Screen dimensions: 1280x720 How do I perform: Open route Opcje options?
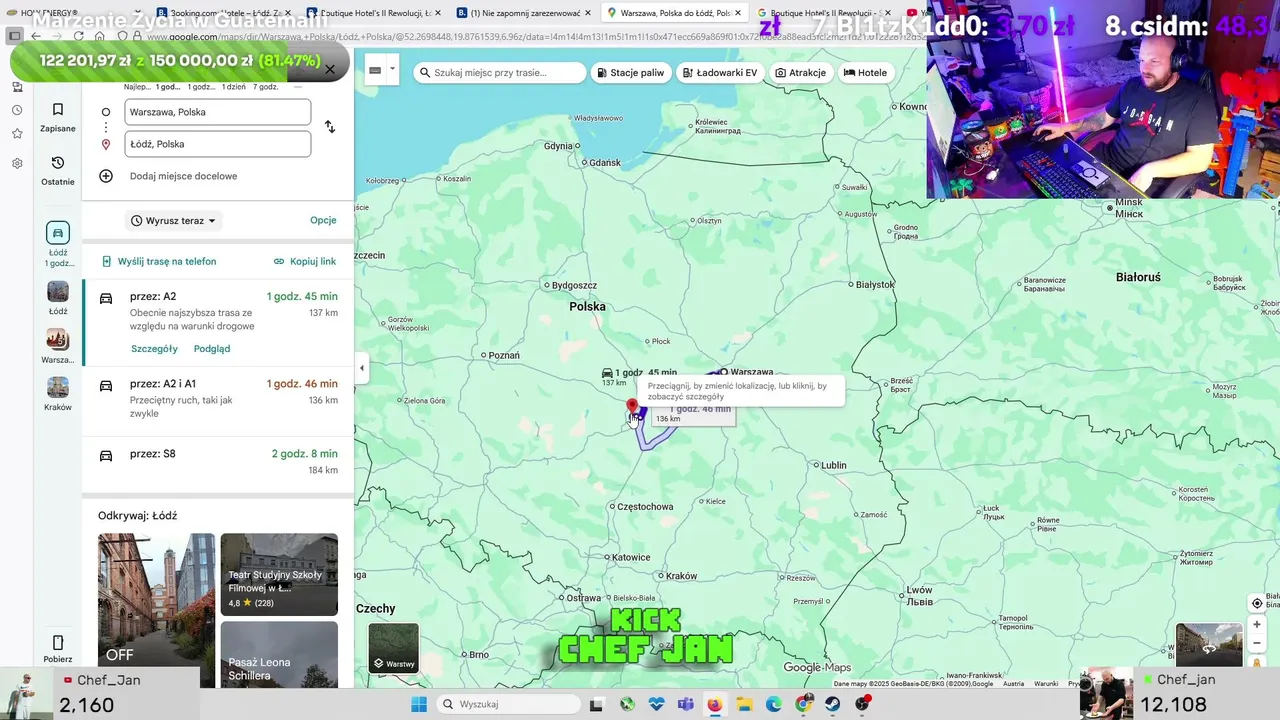point(323,220)
